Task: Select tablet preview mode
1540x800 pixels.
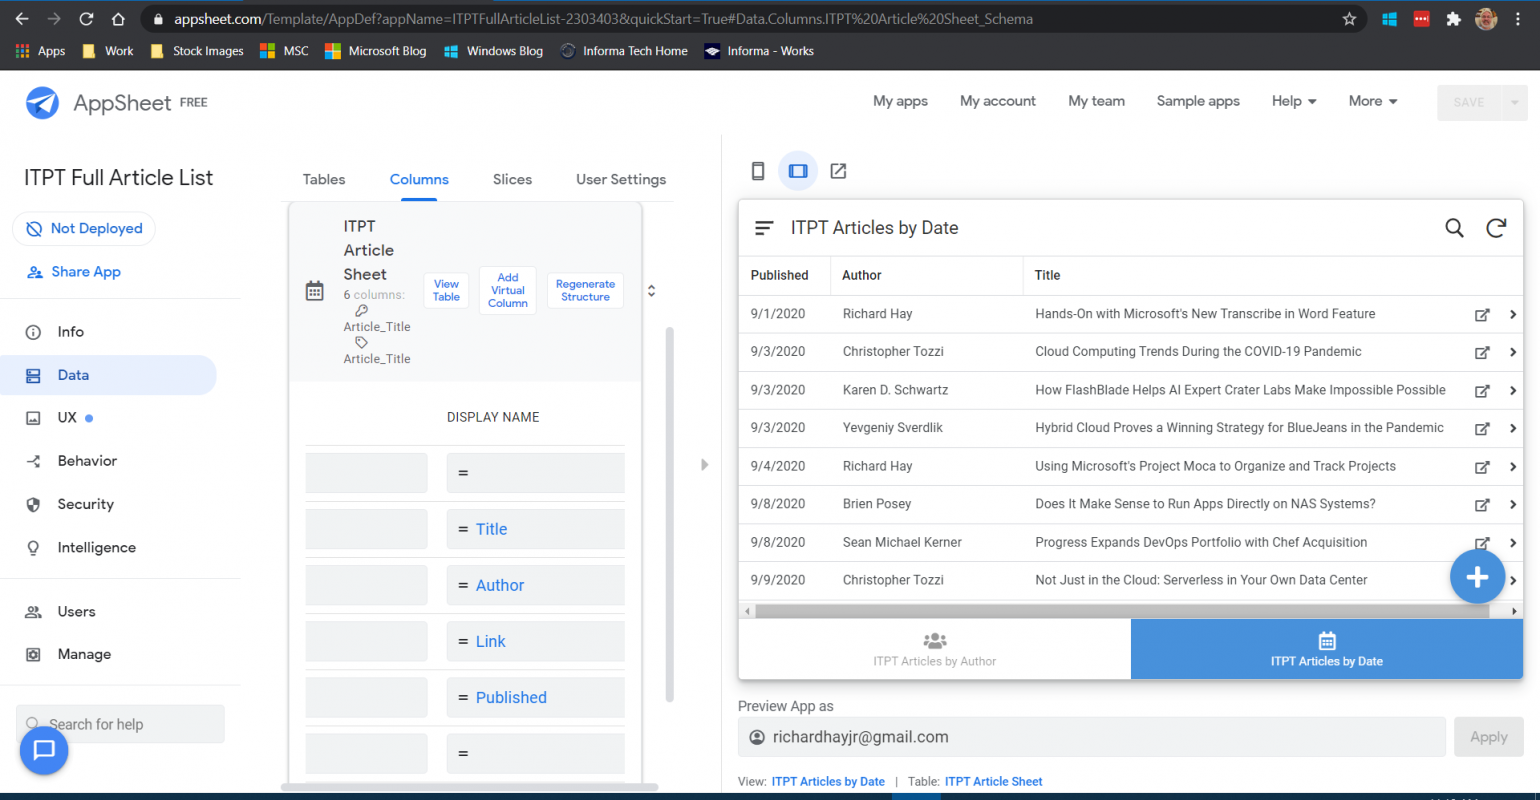Action: (798, 170)
